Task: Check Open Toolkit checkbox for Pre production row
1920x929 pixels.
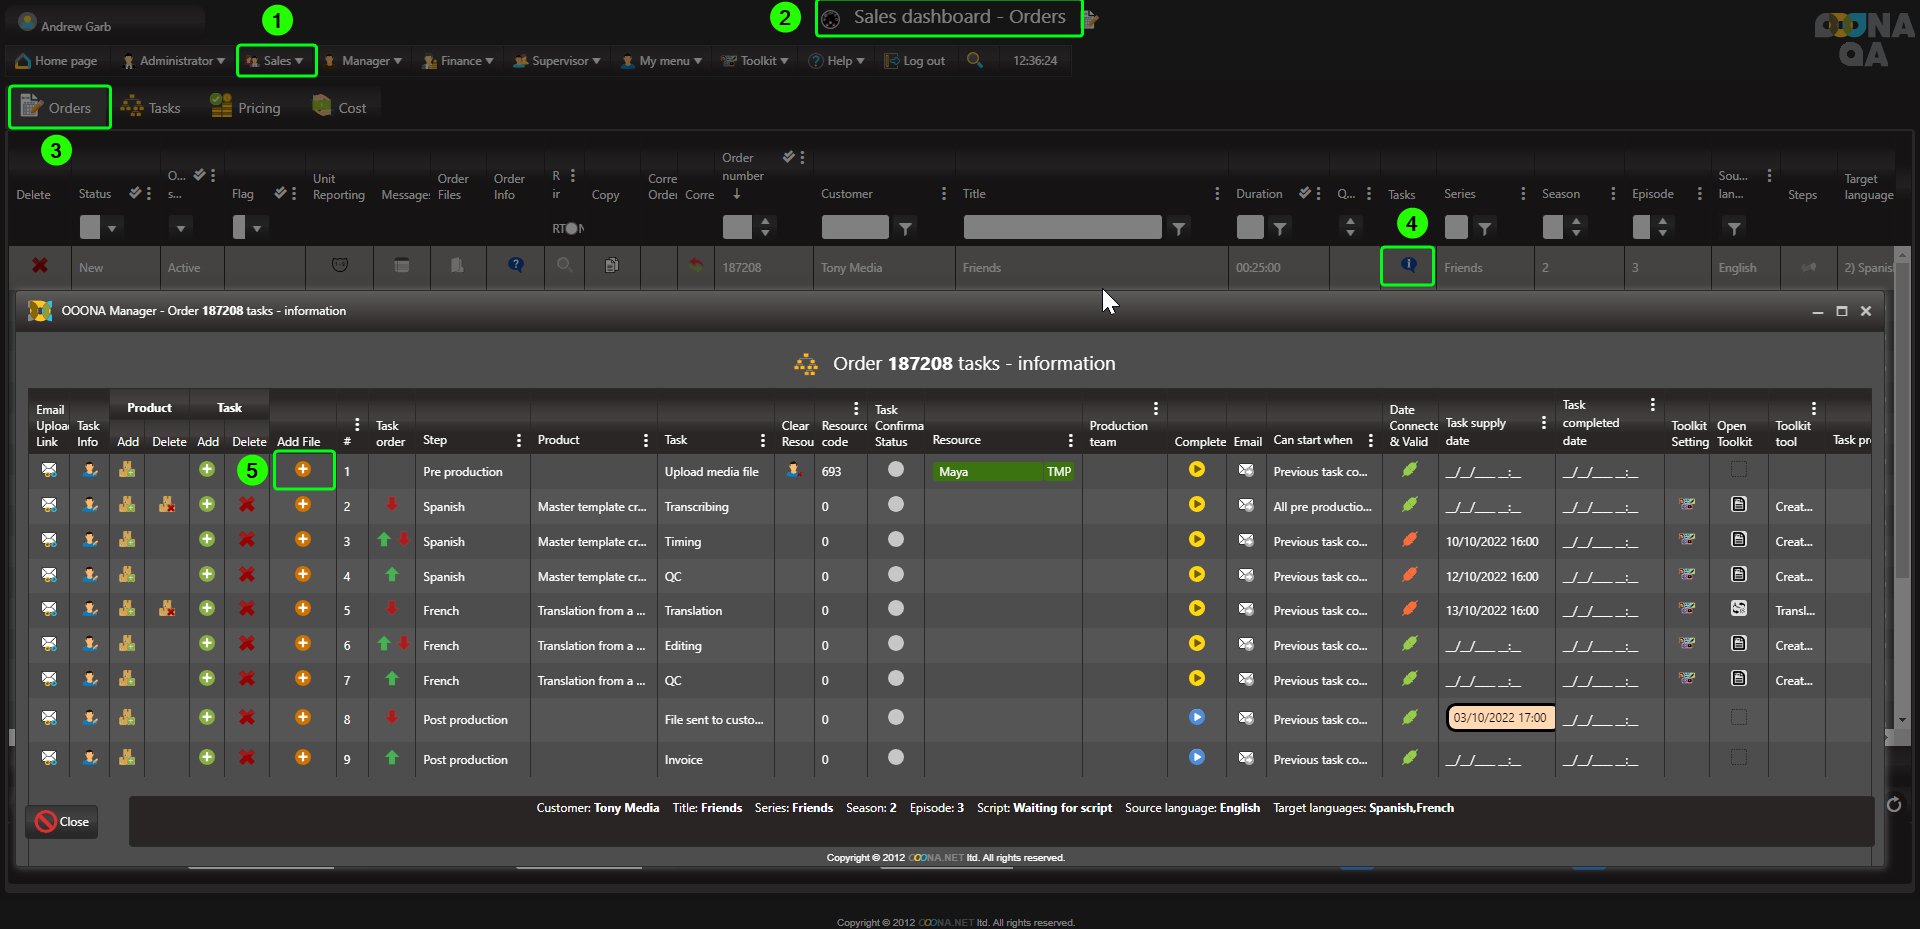Action: pos(1739,470)
